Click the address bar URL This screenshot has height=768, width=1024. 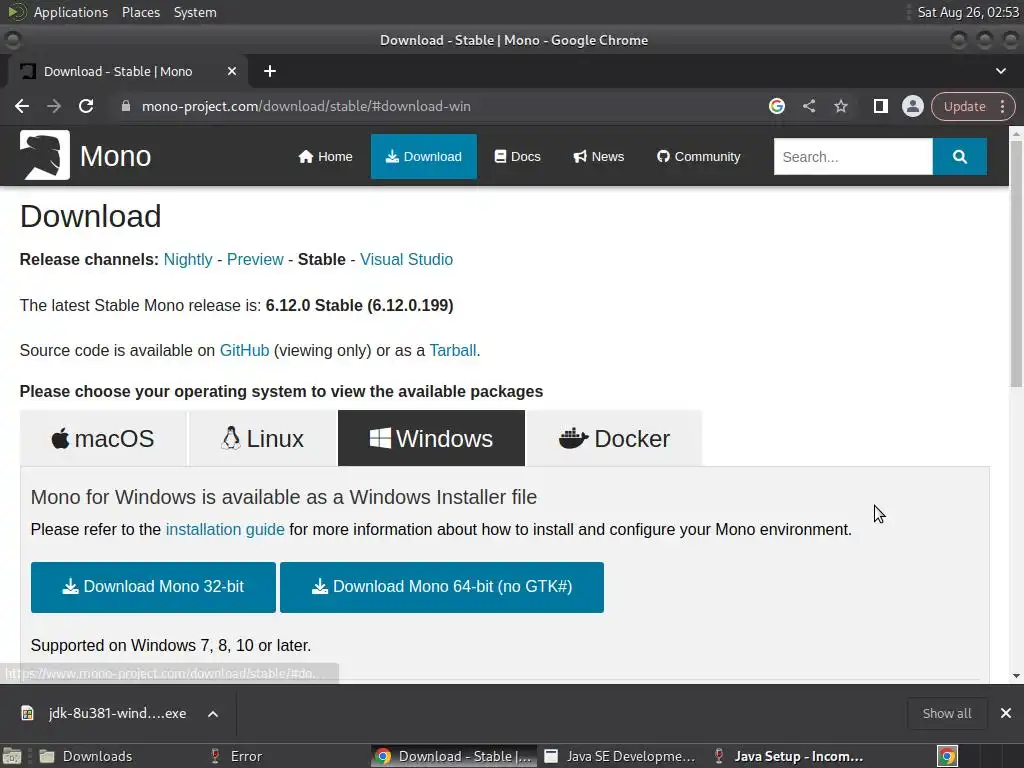point(306,106)
